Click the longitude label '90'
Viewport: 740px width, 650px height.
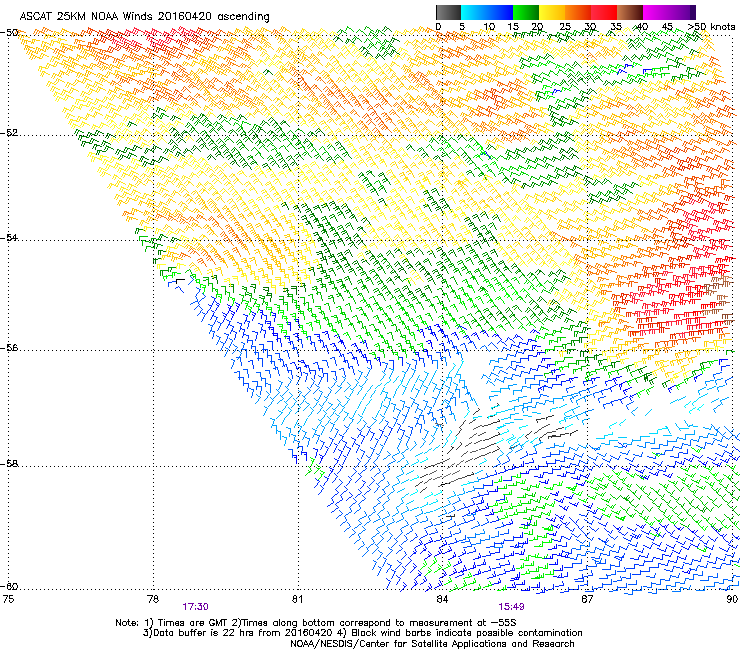pyautogui.click(x=732, y=599)
